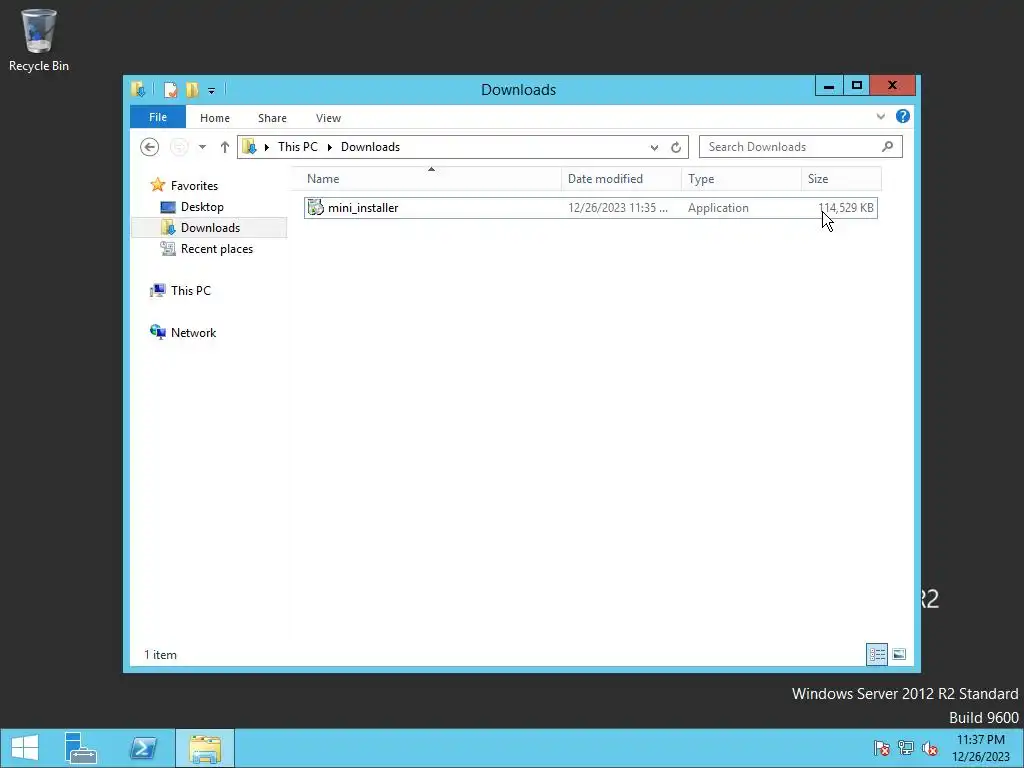Open Recent places in navigation pane
Image resolution: width=1024 pixels, height=768 pixels.
point(217,249)
